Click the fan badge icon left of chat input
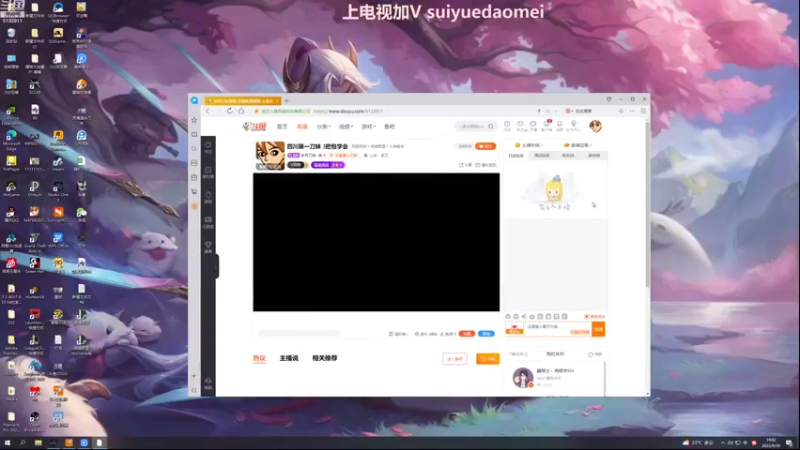 click(x=514, y=329)
